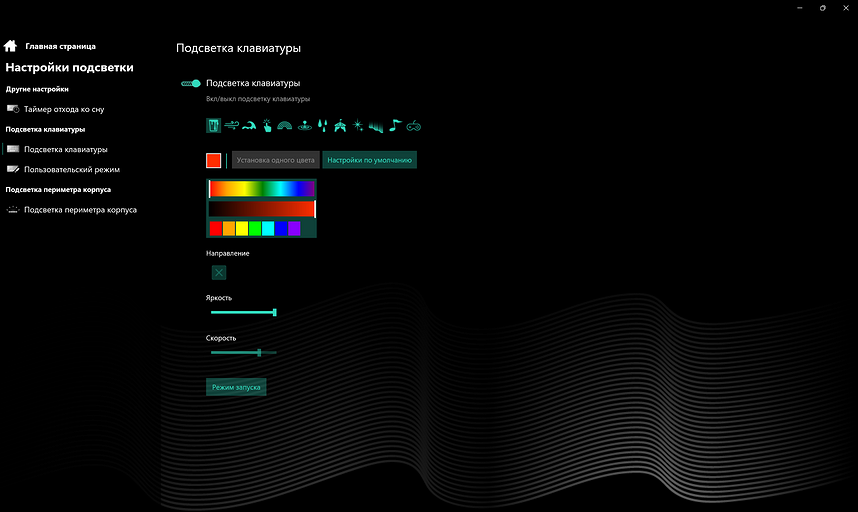This screenshot has width=858, height=512.
Task: Choose the wave lighting effect icon
Action: click(250, 126)
